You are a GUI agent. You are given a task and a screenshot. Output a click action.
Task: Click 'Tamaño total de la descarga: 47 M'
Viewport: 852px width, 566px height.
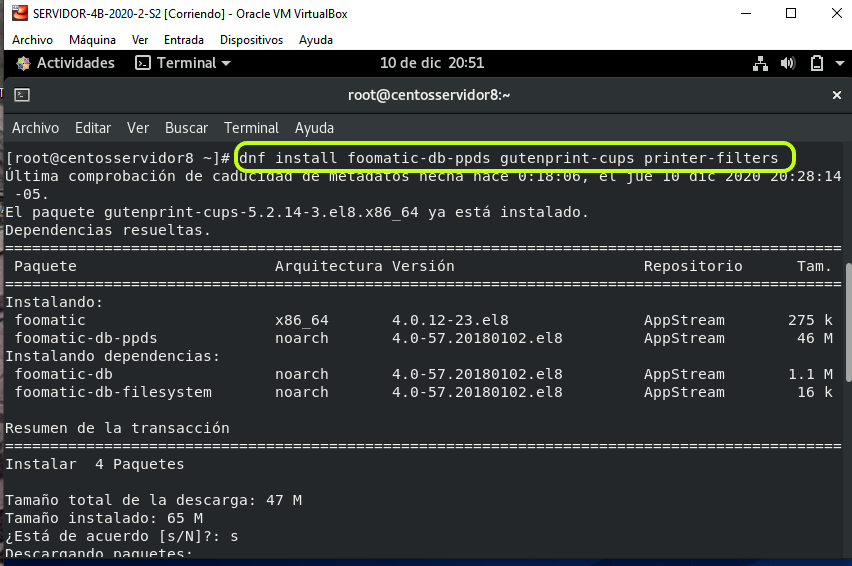coord(153,500)
